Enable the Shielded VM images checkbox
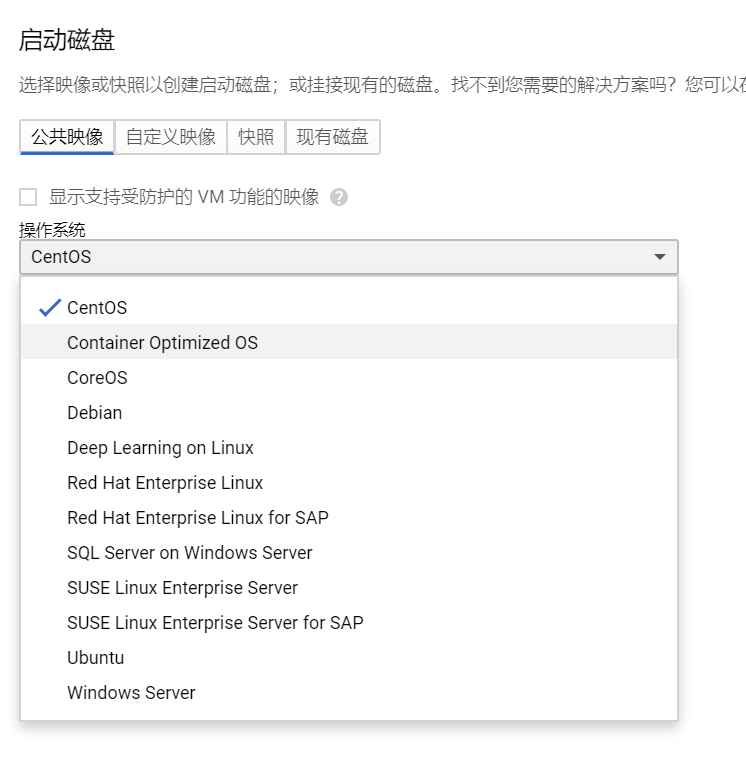746x762 pixels. pos(28,197)
